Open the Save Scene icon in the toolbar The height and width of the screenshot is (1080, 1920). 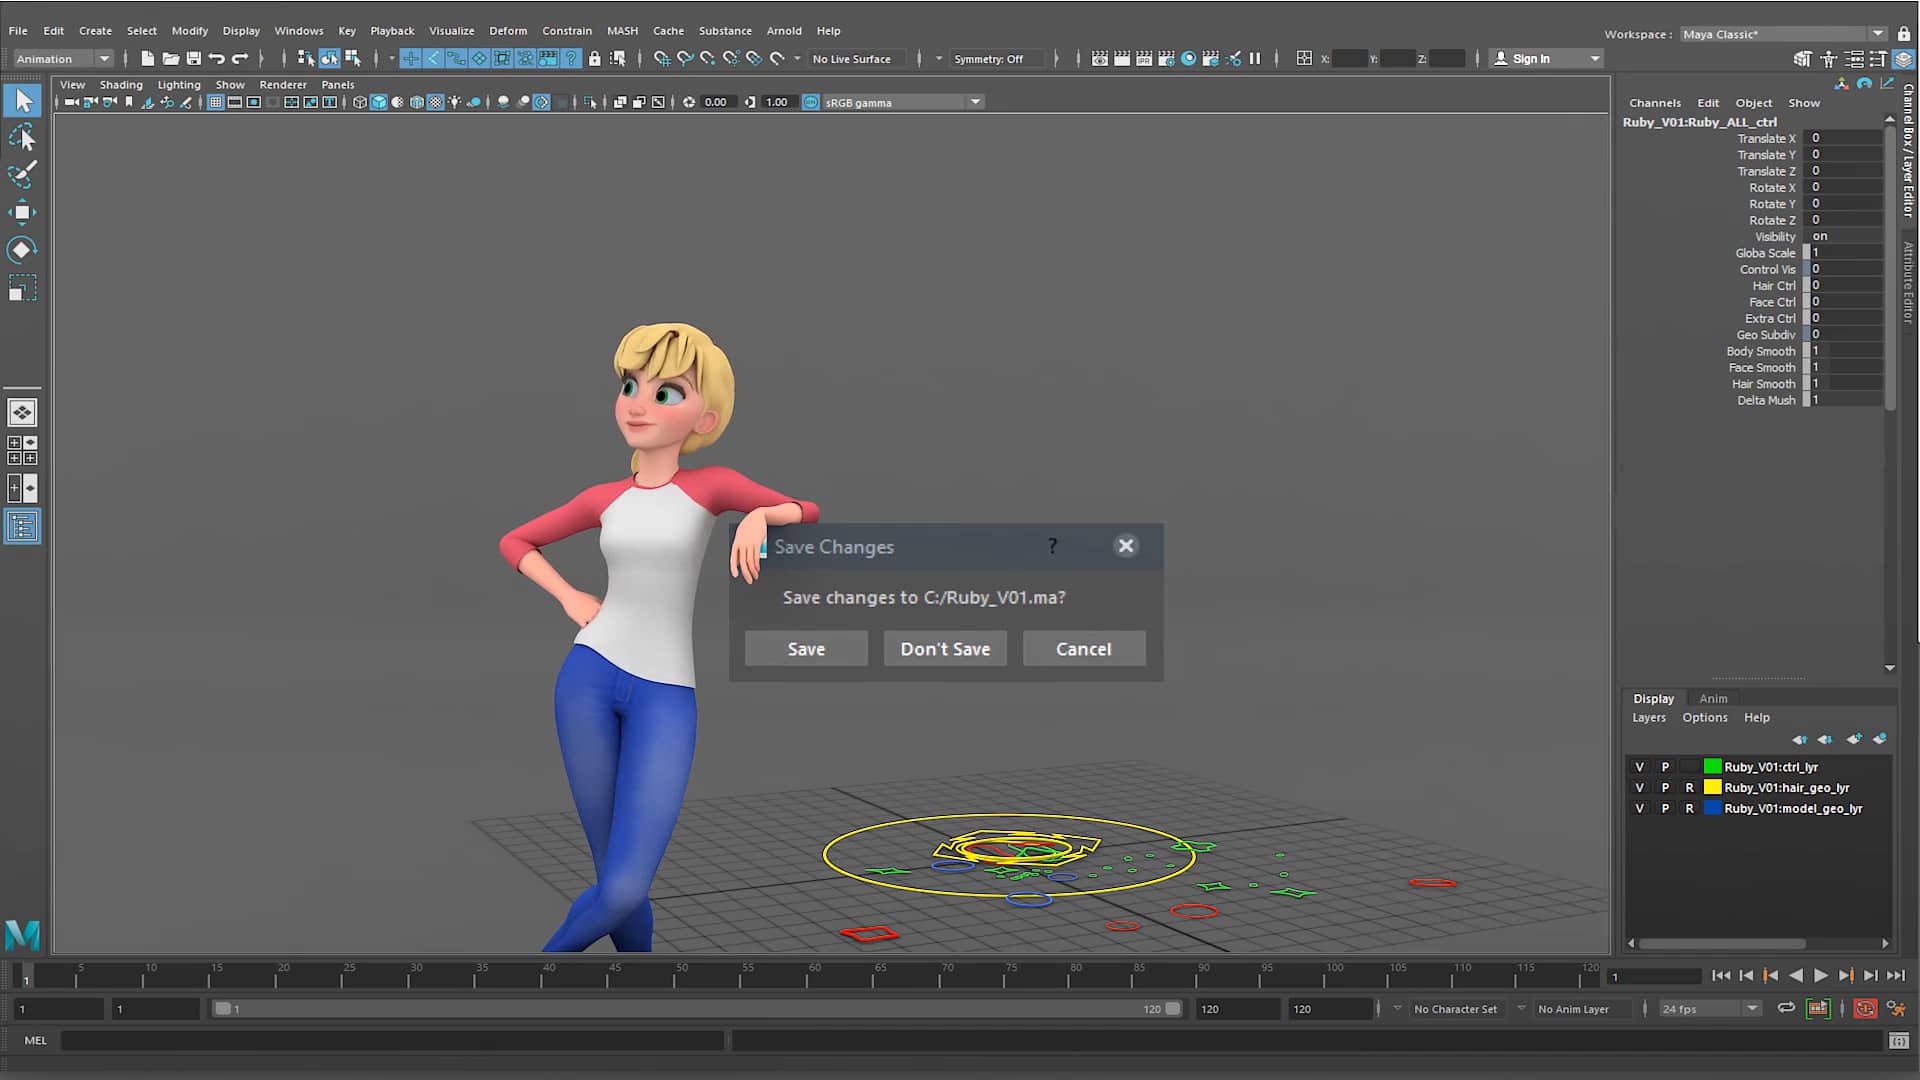pos(193,59)
